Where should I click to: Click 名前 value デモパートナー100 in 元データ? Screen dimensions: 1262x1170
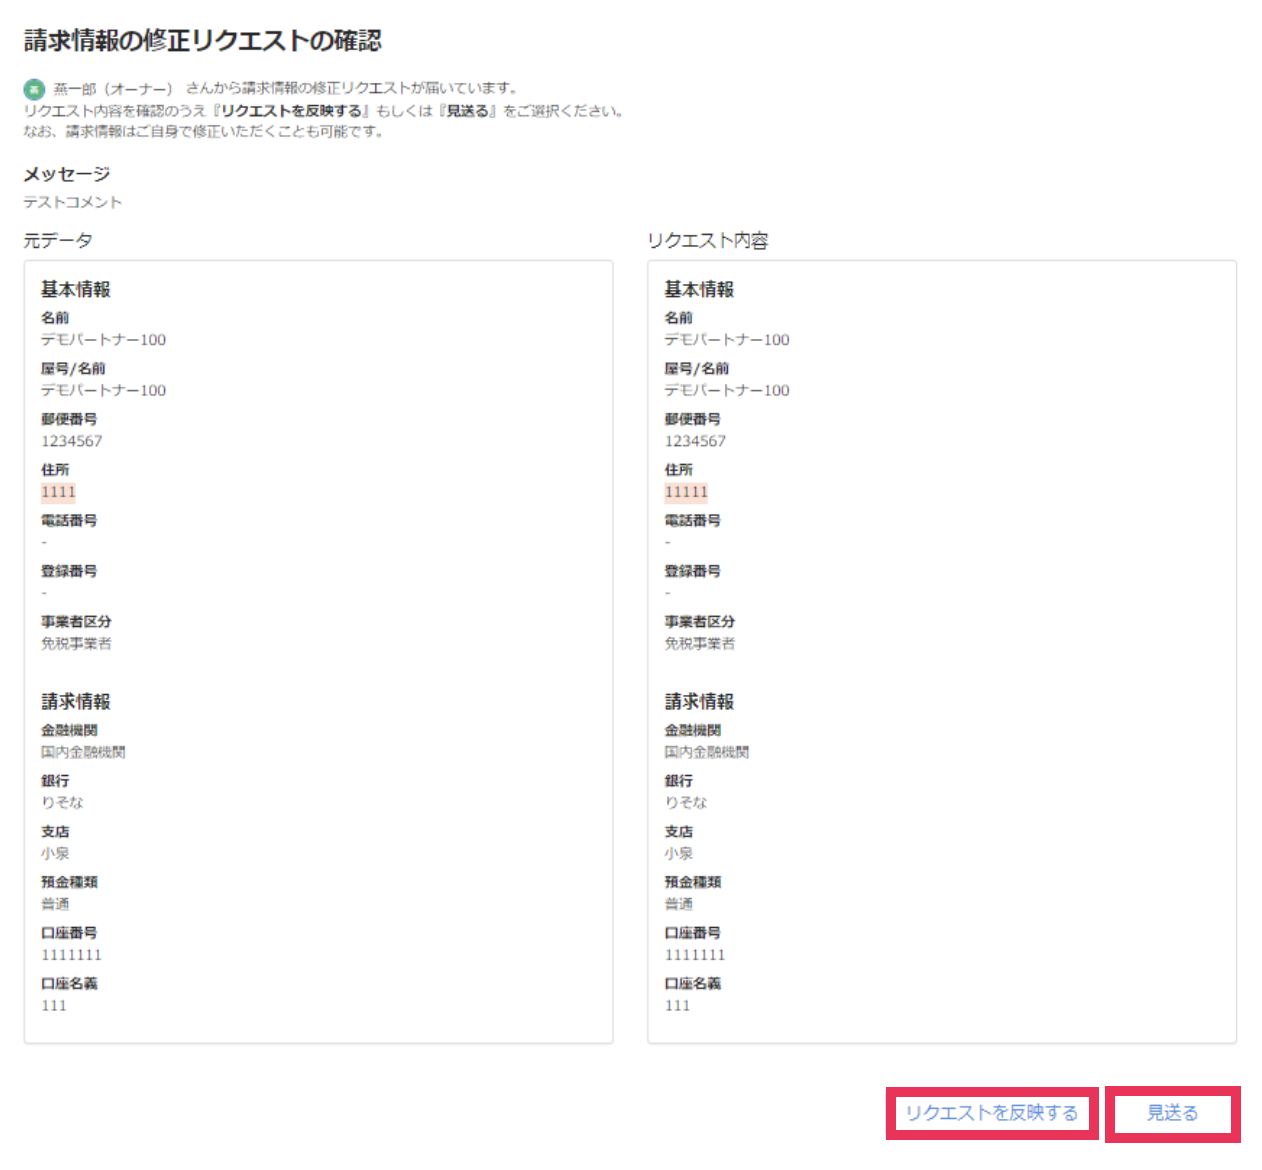click(103, 340)
